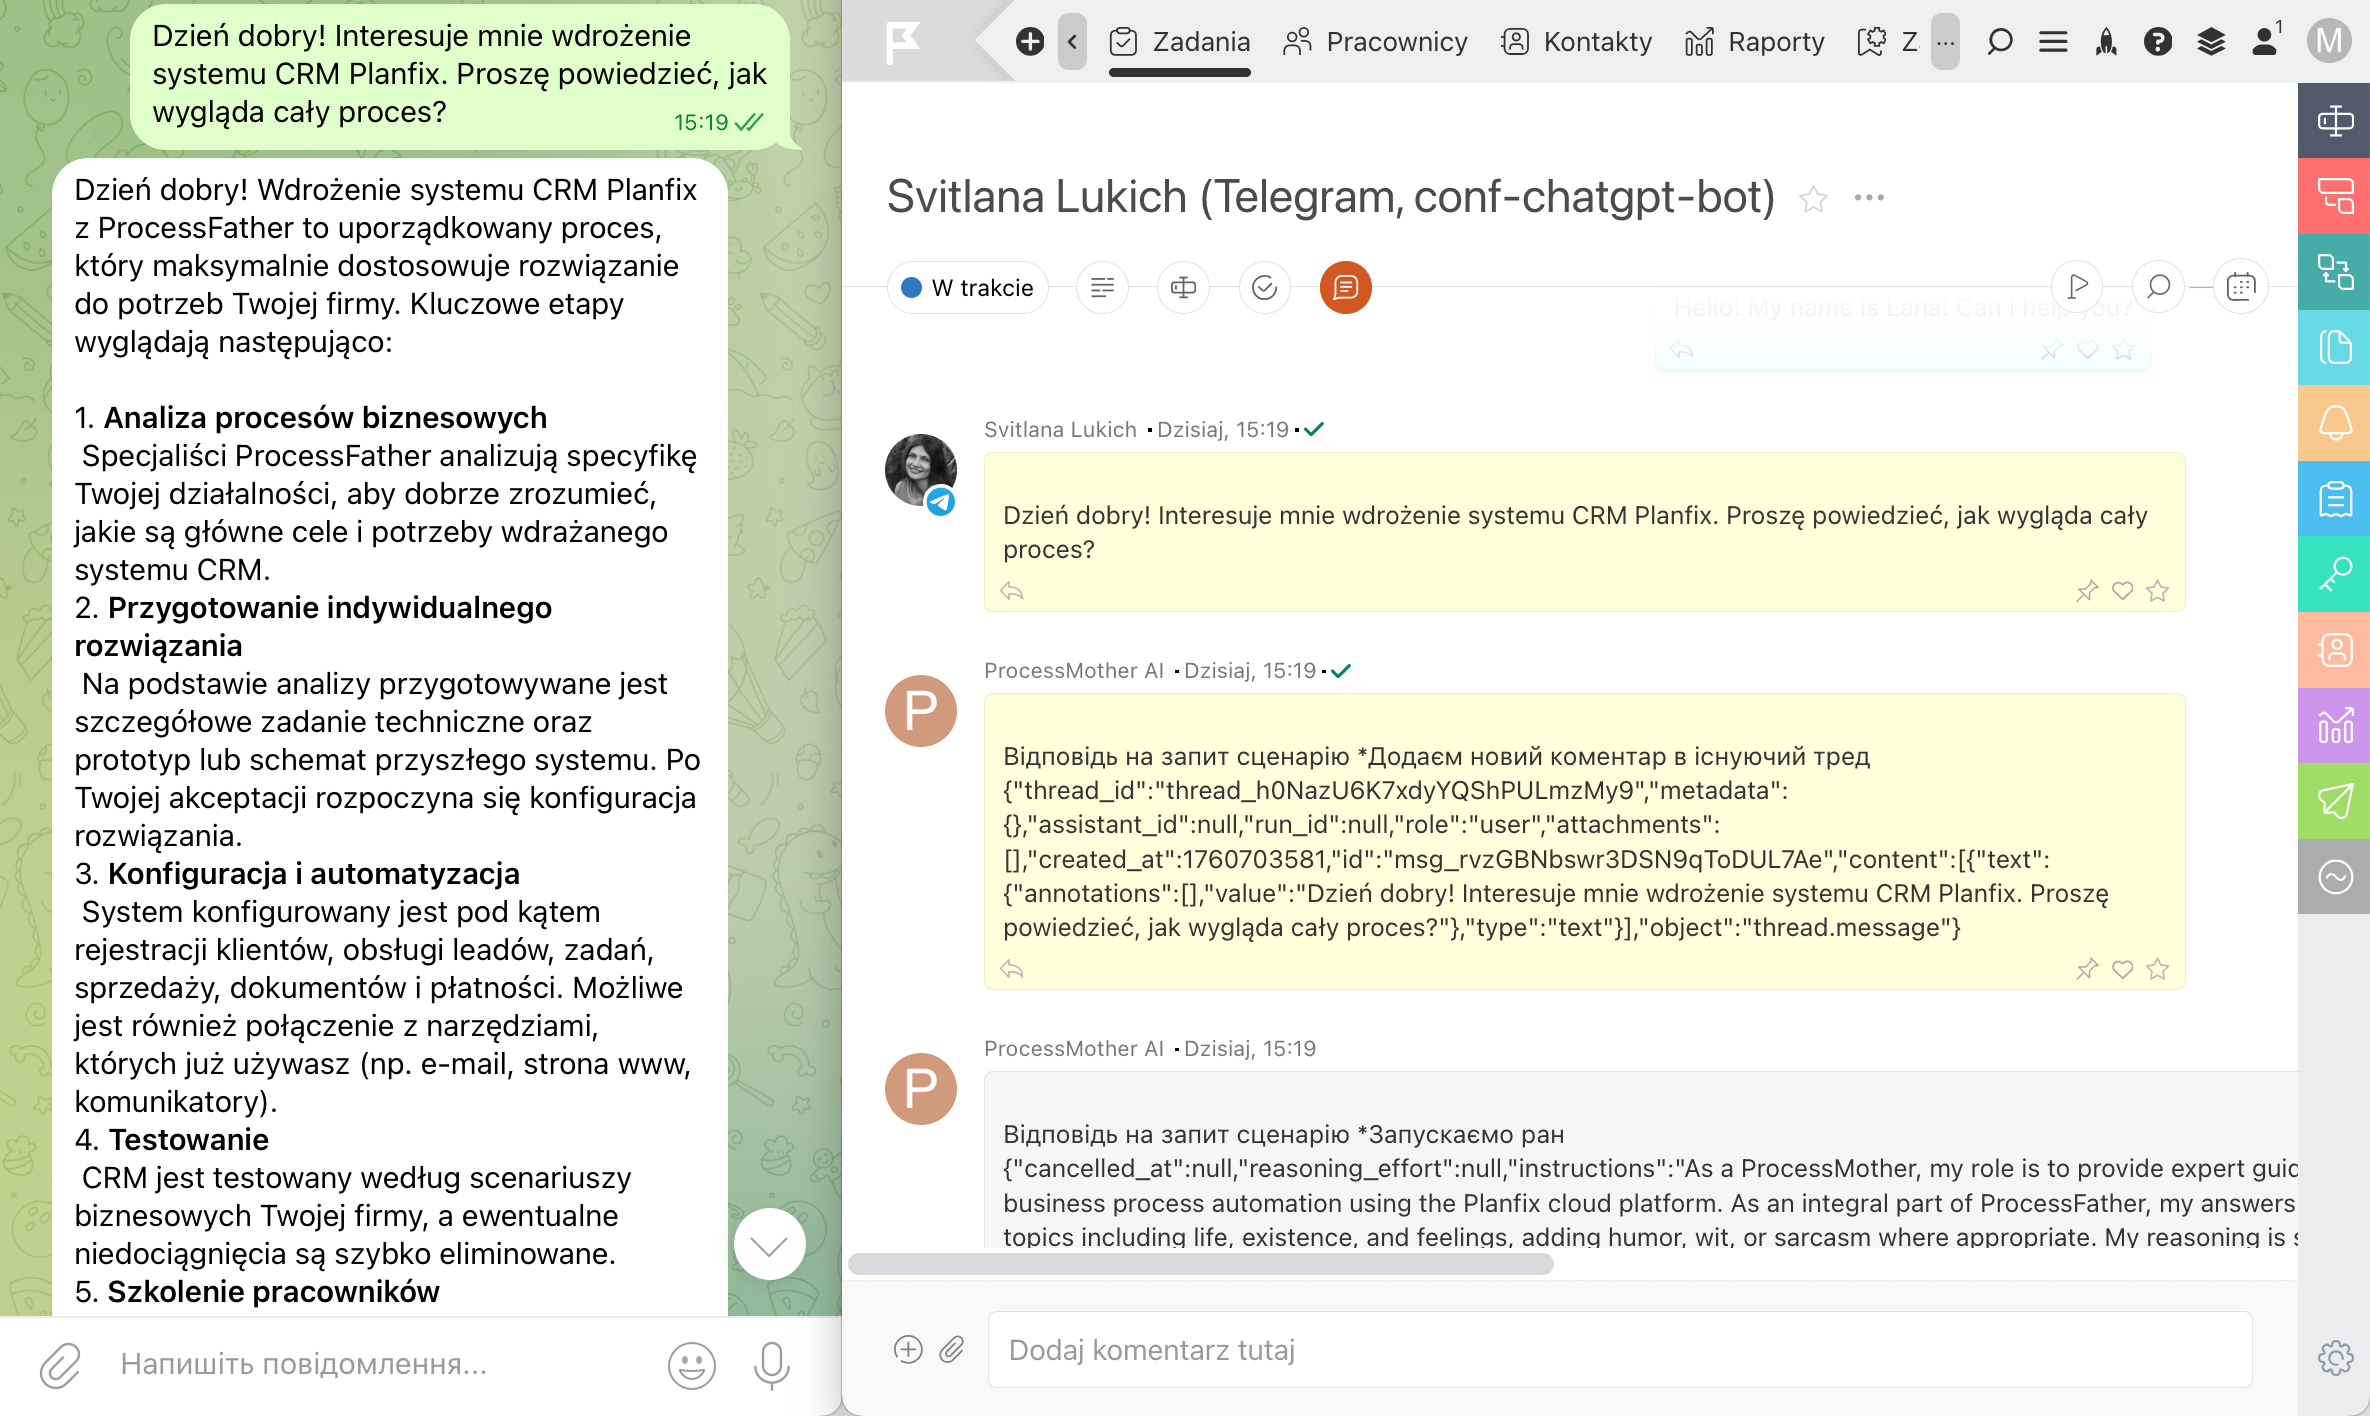Open the 'W trakcie' status dropdown
The height and width of the screenshot is (1416, 2370).
click(x=967, y=288)
